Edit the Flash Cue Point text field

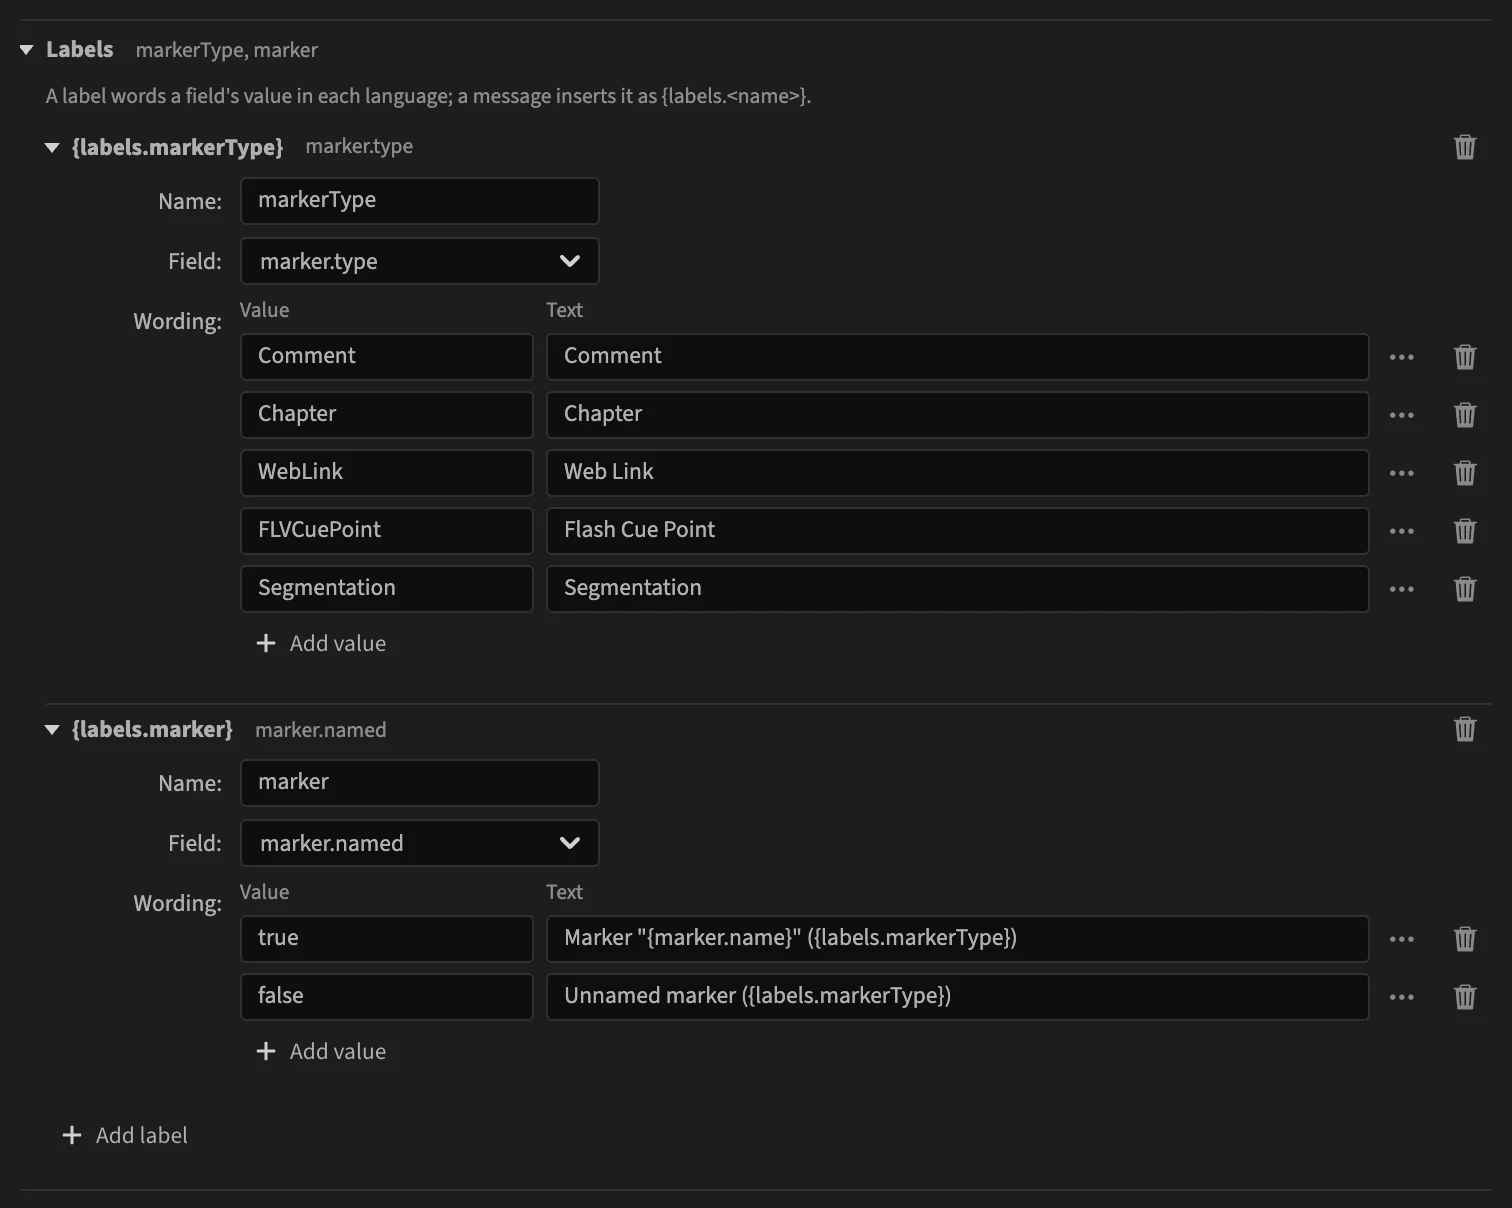tap(958, 531)
